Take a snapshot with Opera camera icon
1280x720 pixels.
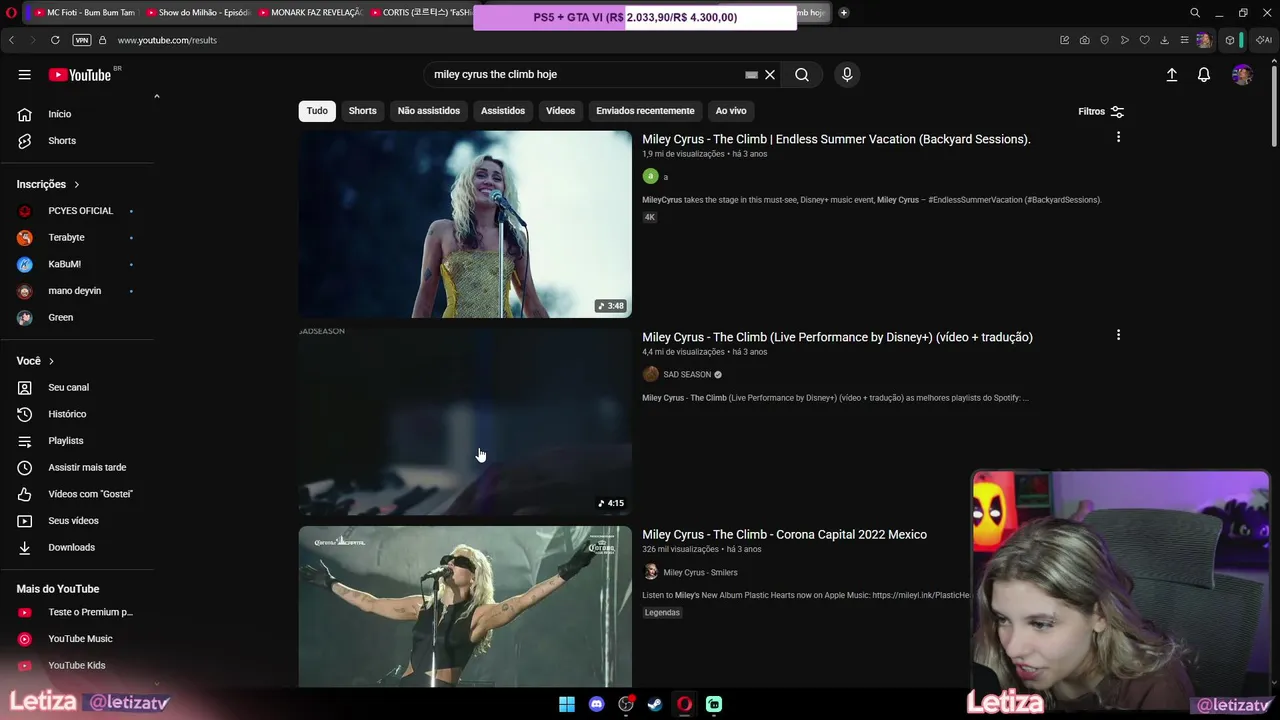coord(1085,40)
